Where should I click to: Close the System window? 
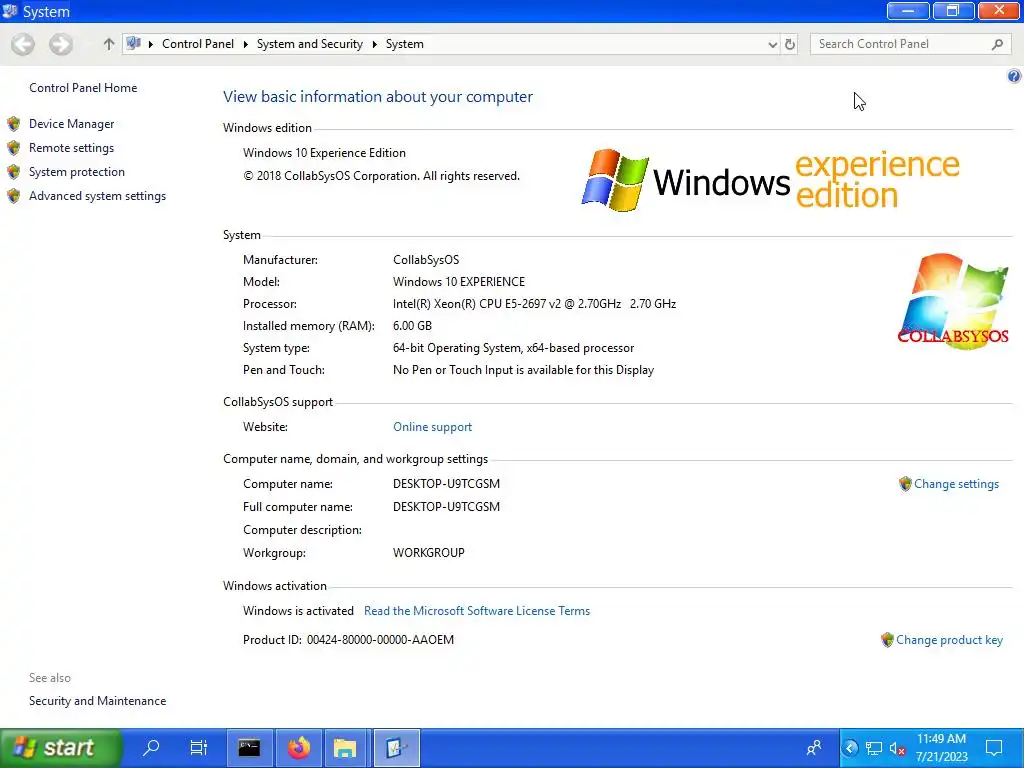pyautogui.click(x=999, y=10)
